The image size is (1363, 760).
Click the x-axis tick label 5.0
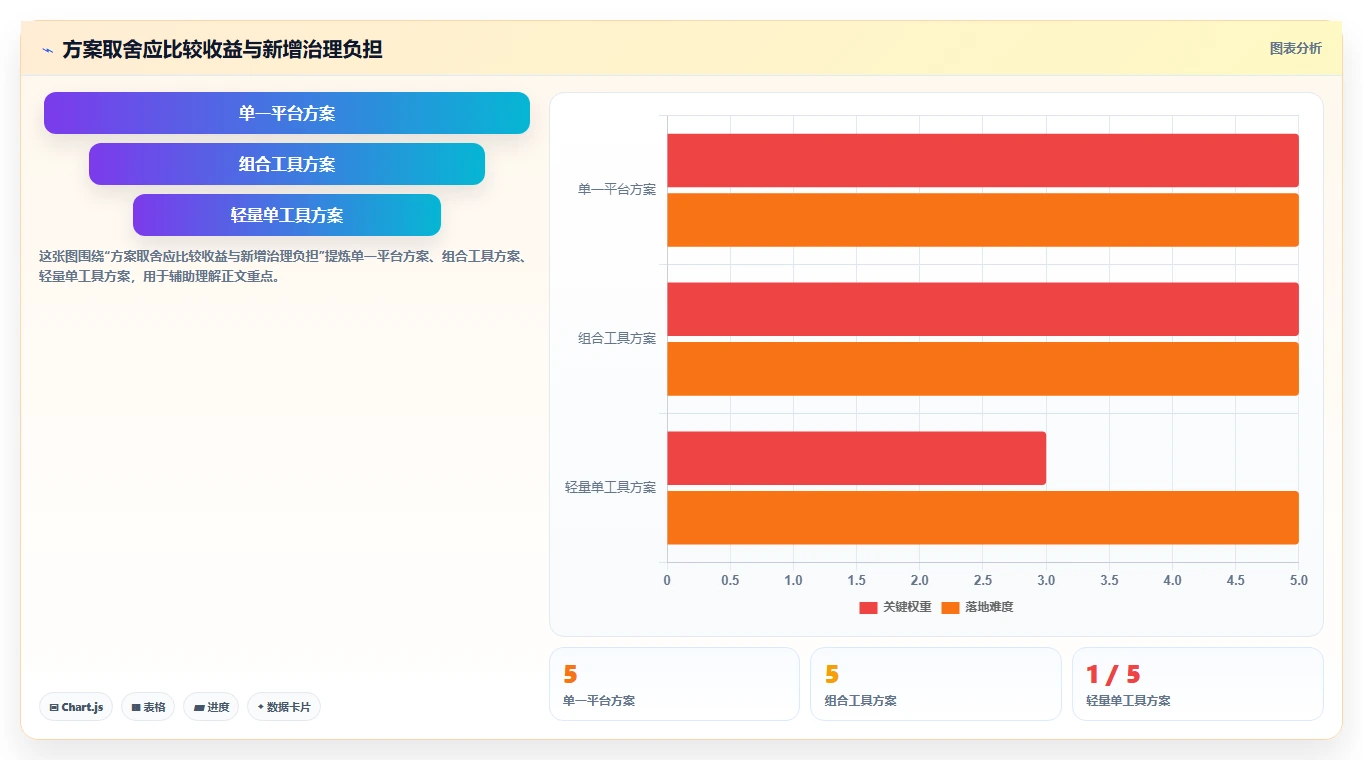(x=1298, y=580)
